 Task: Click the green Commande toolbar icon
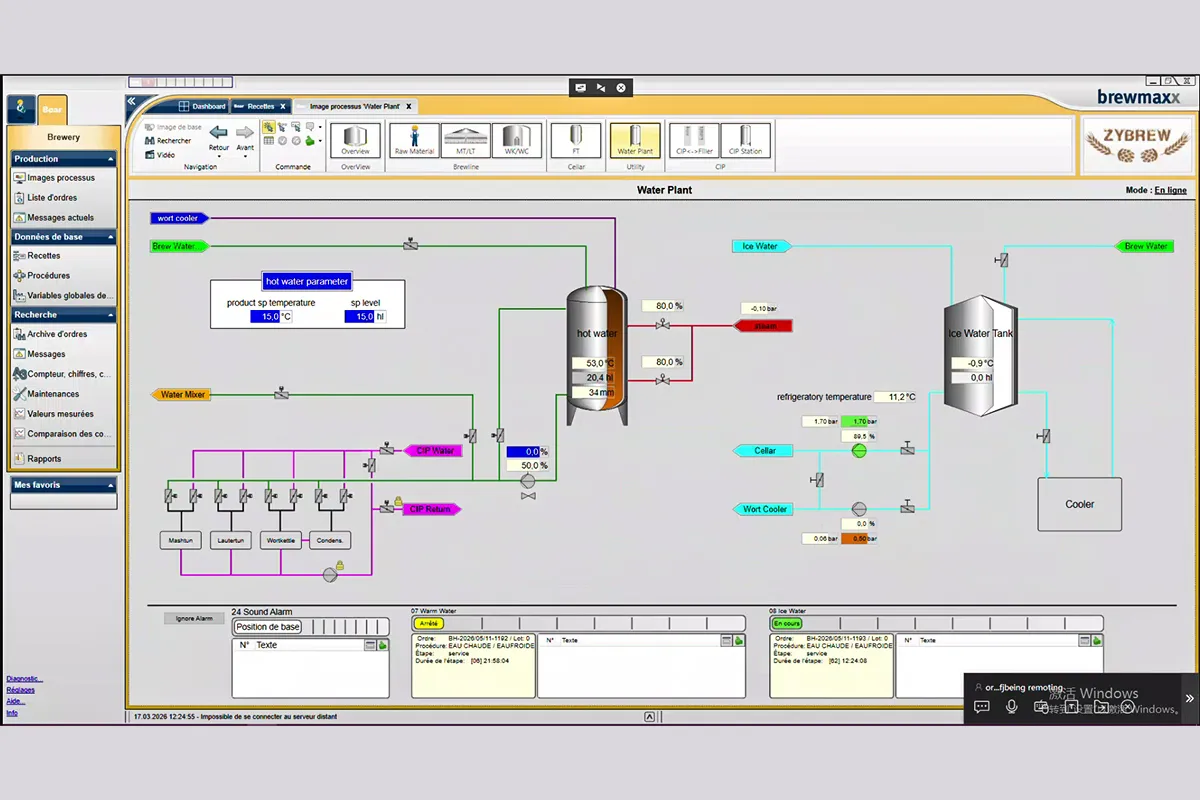[310, 141]
